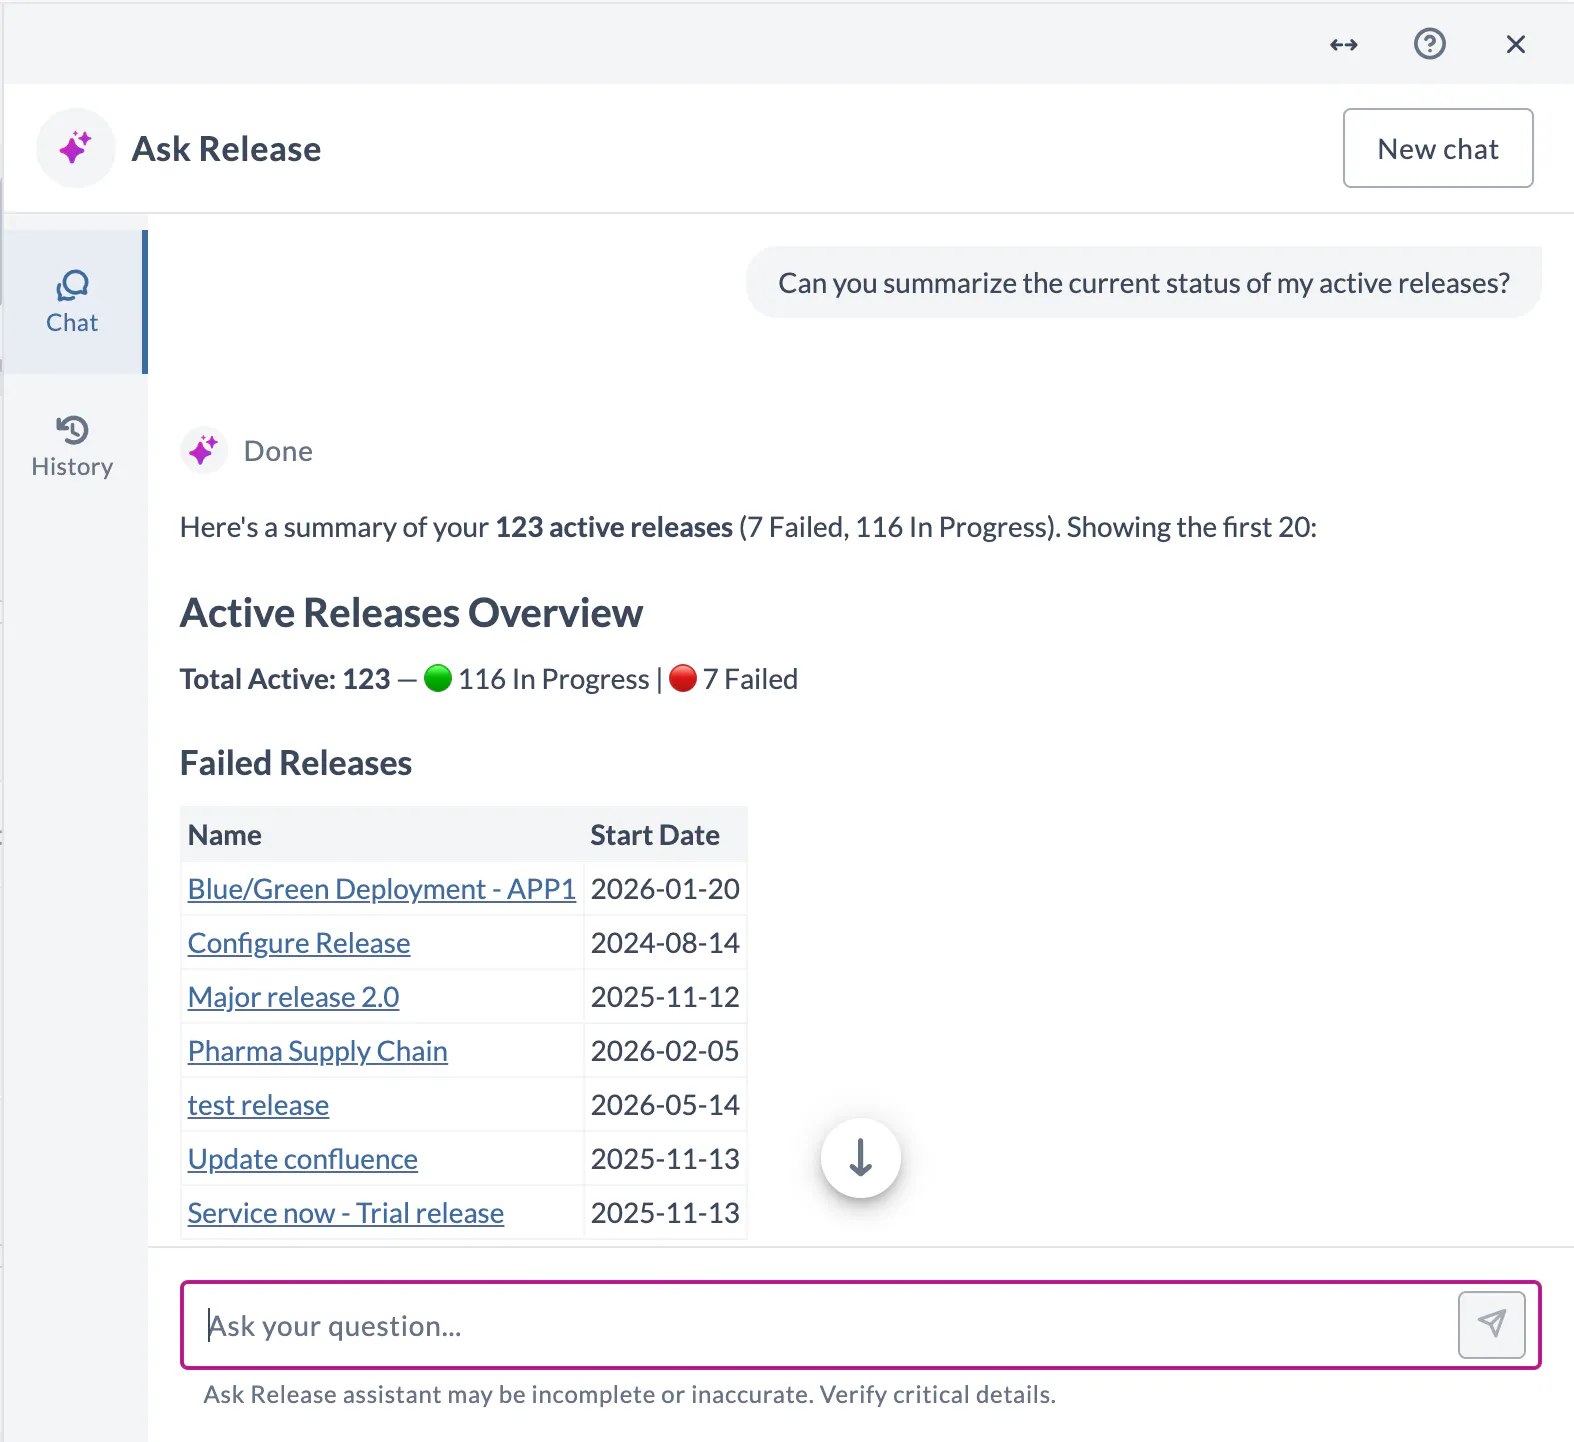Start a New chat

(x=1438, y=148)
